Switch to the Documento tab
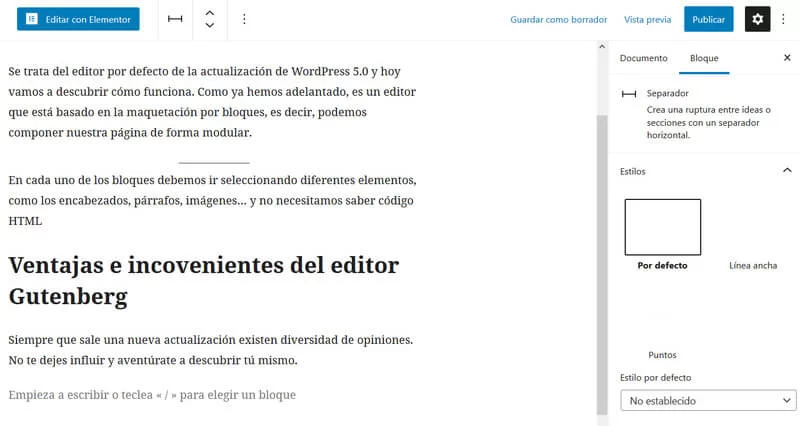 [643, 58]
